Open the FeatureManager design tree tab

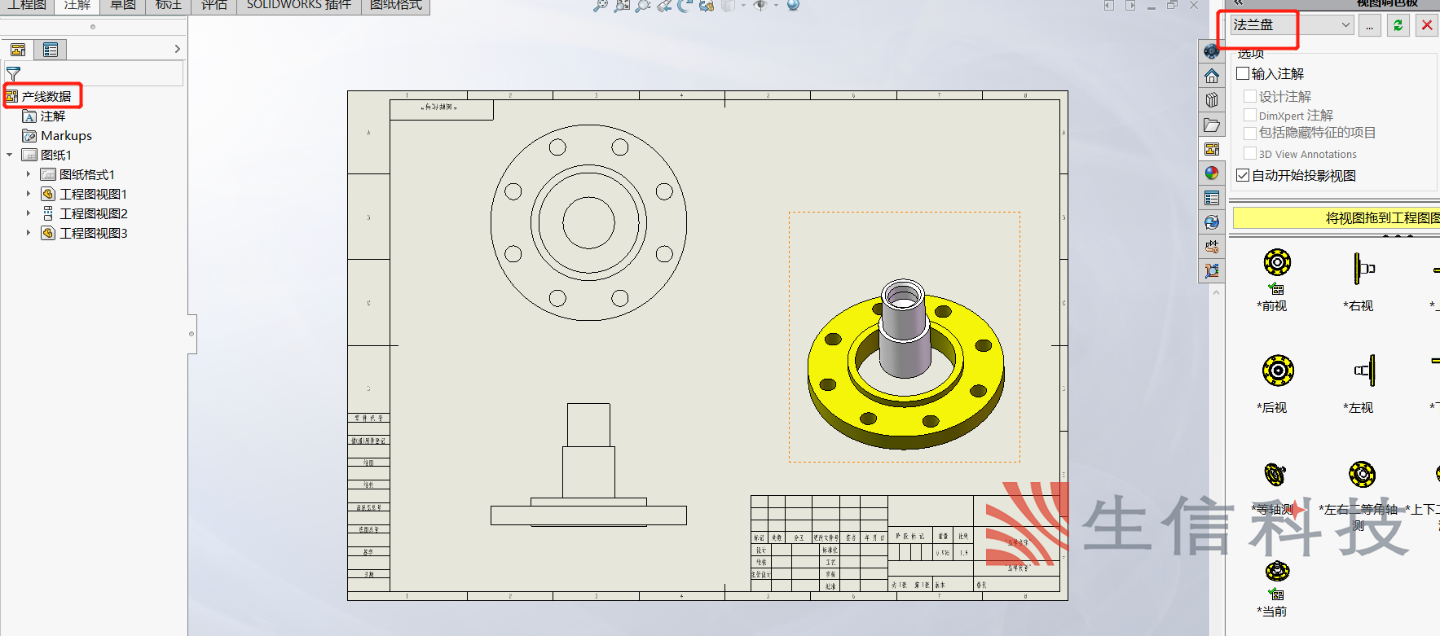(17, 49)
